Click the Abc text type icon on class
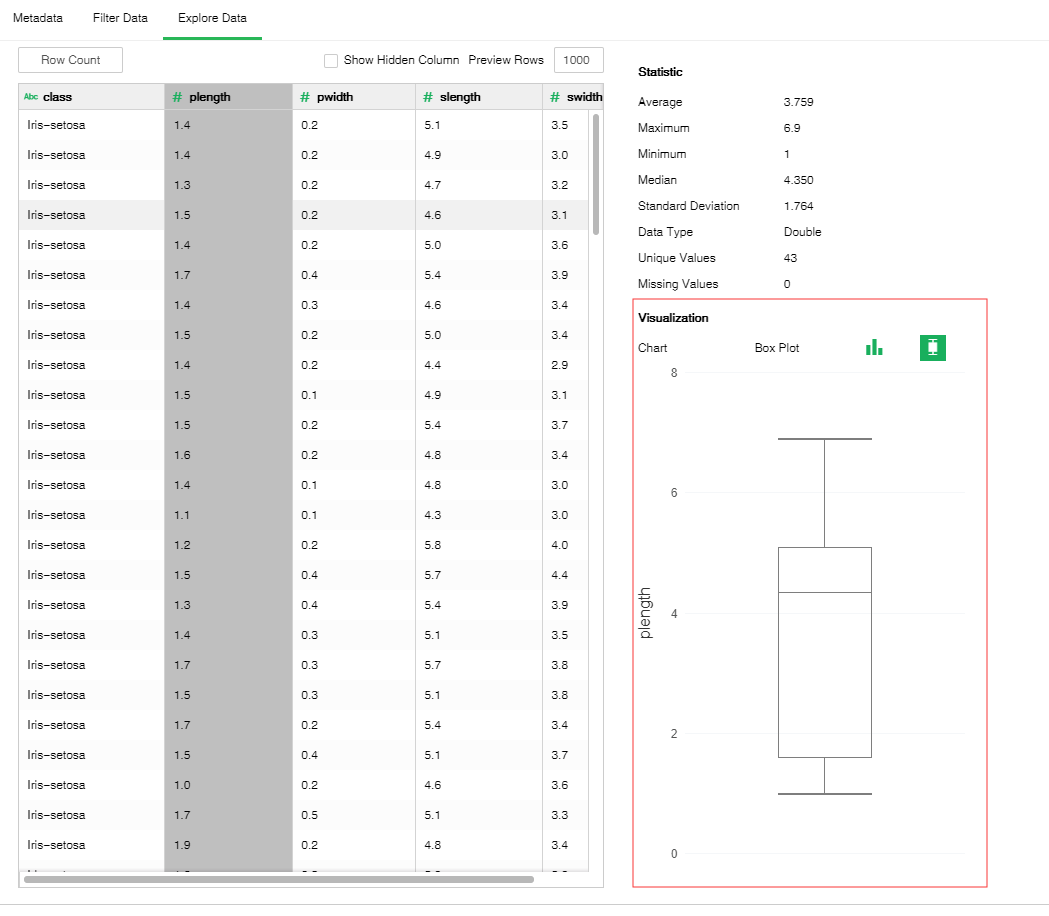The width and height of the screenshot is (1049, 916). click(x=31, y=97)
